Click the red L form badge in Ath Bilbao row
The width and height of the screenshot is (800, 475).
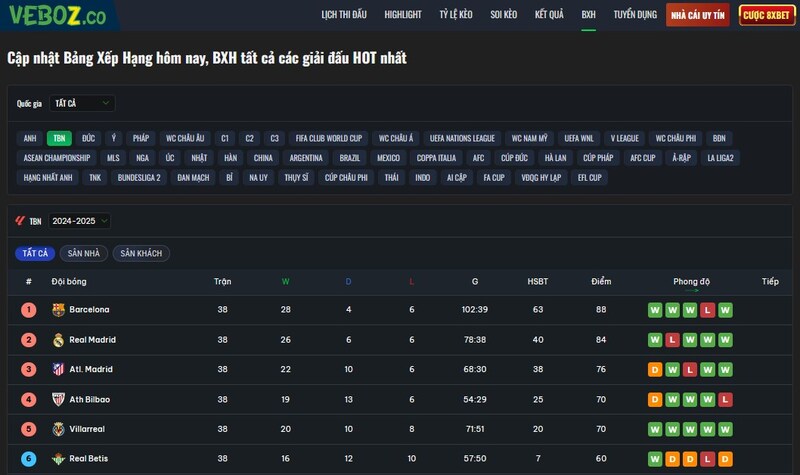coord(725,399)
